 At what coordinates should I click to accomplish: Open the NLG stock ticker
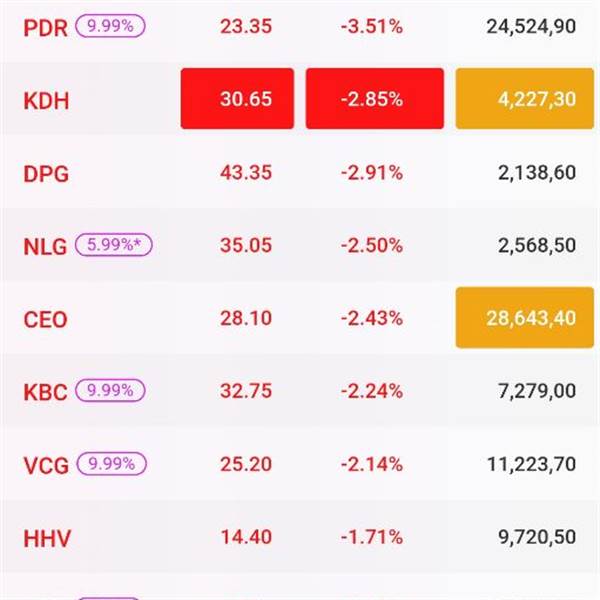pos(45,246)
